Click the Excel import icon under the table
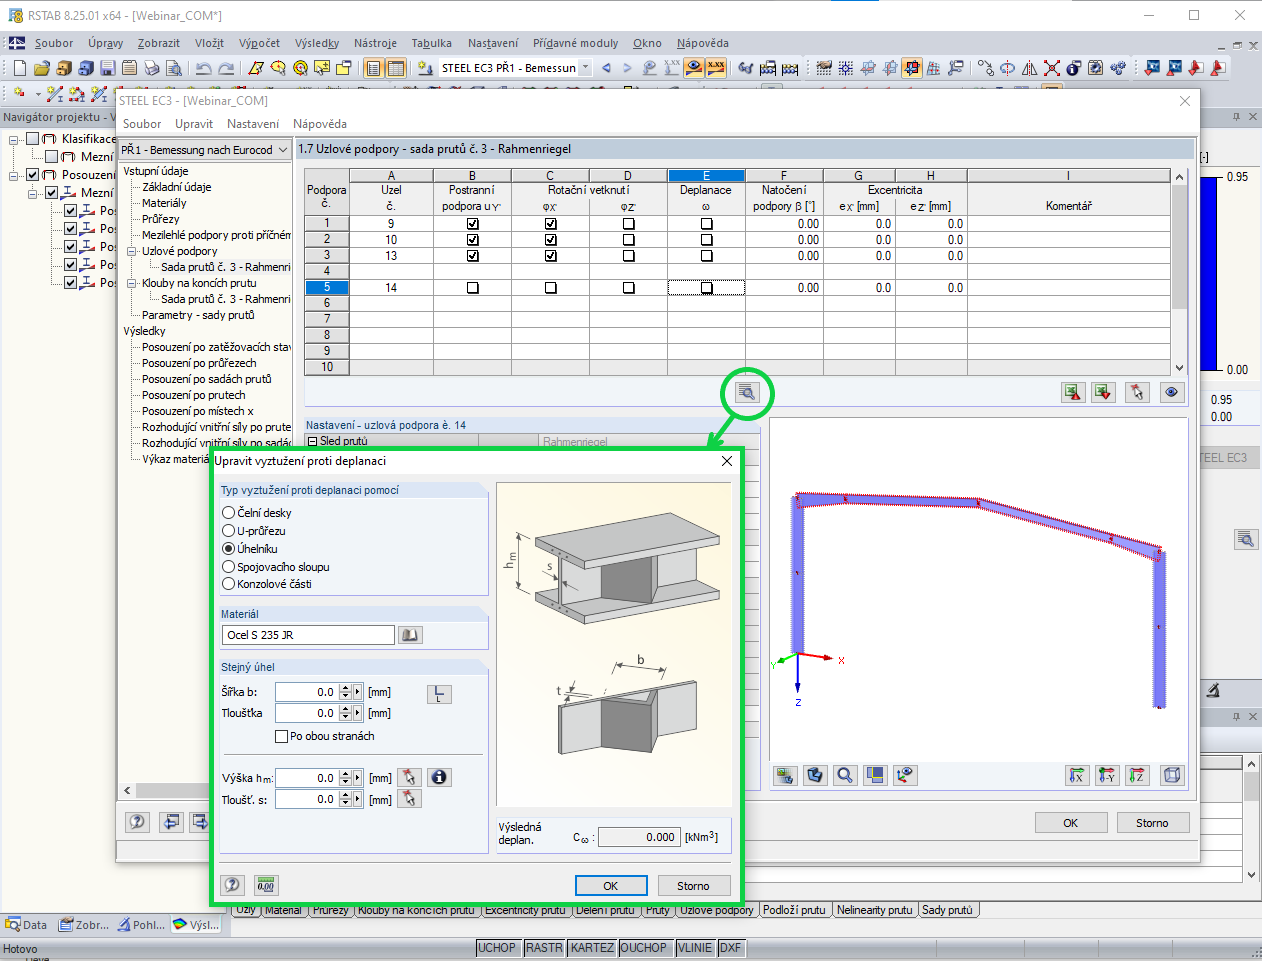Viewport: 1262px width, 961px height. 1103,392
